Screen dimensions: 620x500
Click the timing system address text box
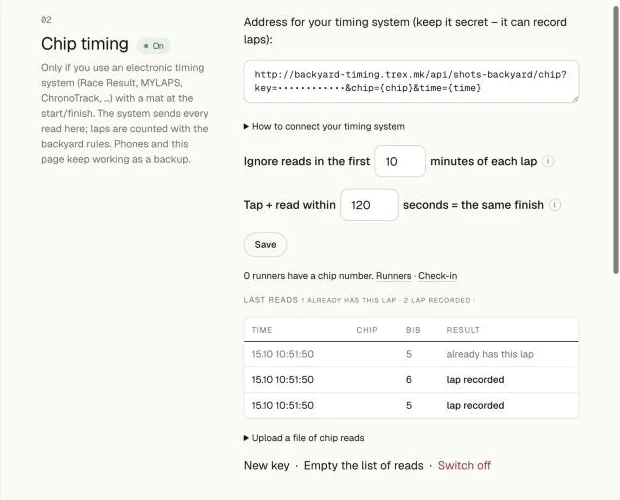click(411, 81)
